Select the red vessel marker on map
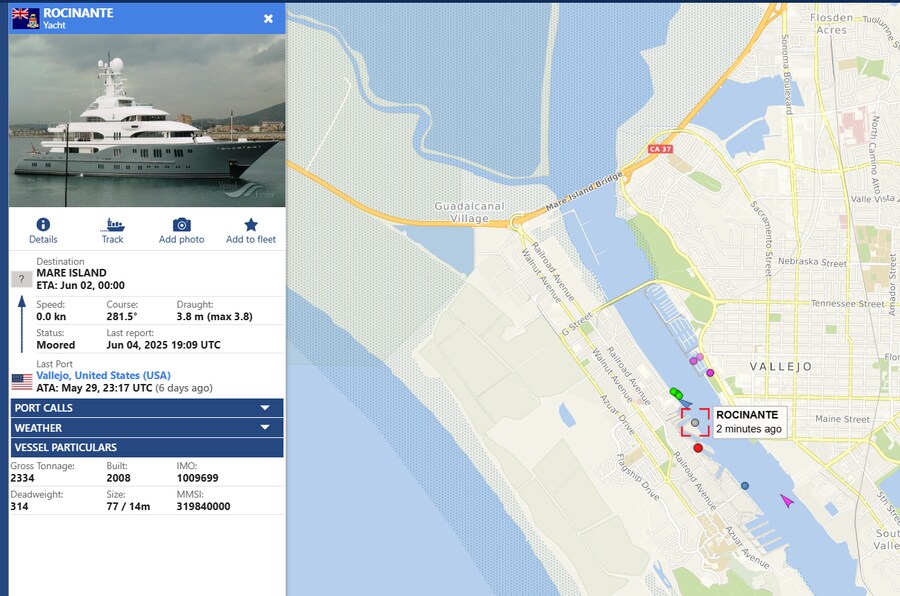900x596 pixels. tap(698, 448)
